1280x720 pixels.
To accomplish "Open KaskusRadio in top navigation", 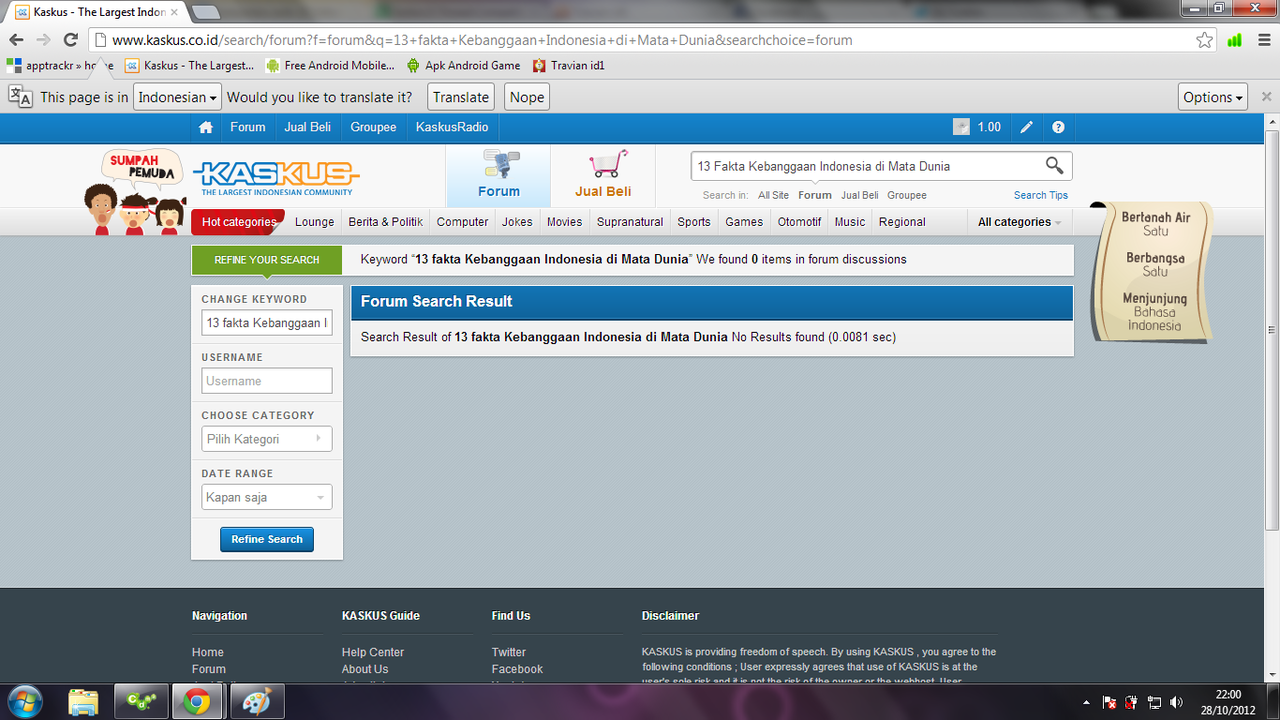I will [452, 127].
